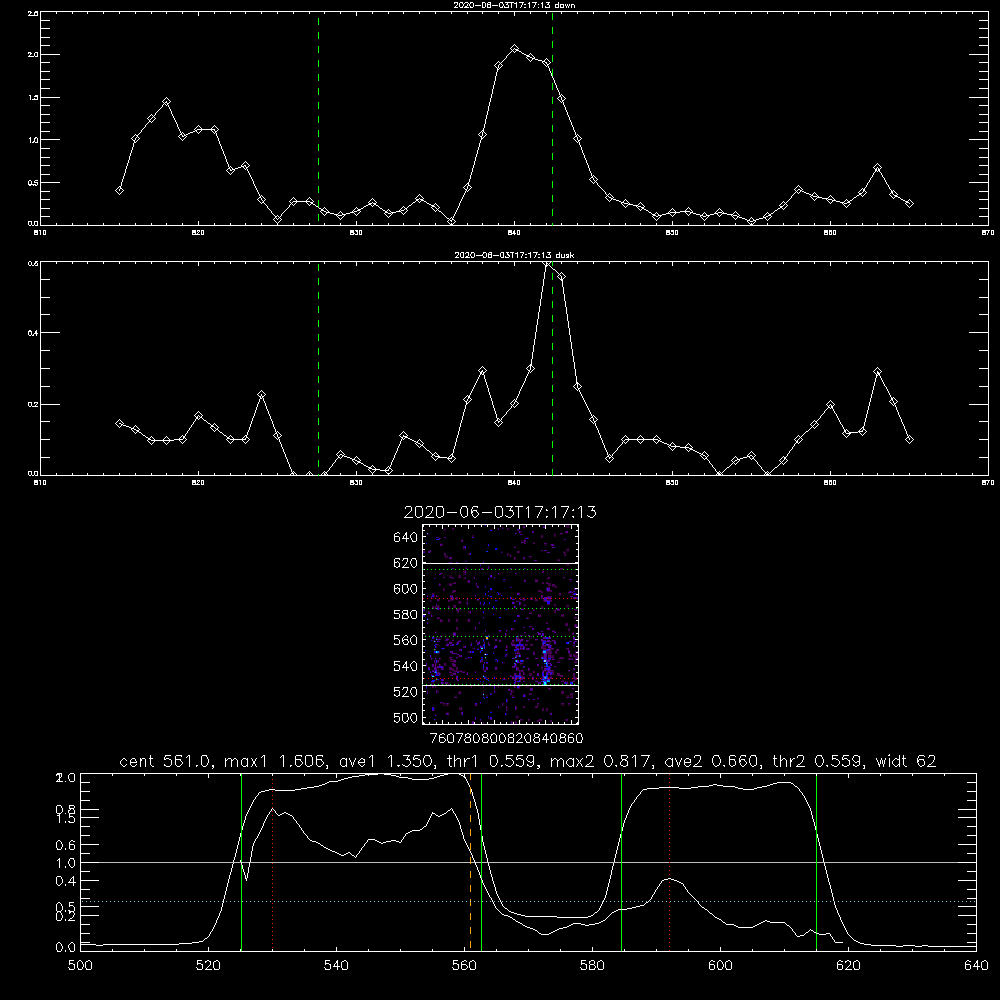This screenshot has height=1000, width=1000.
Task: Click the dusk plot first data point near 815
Action: [119, 423]
